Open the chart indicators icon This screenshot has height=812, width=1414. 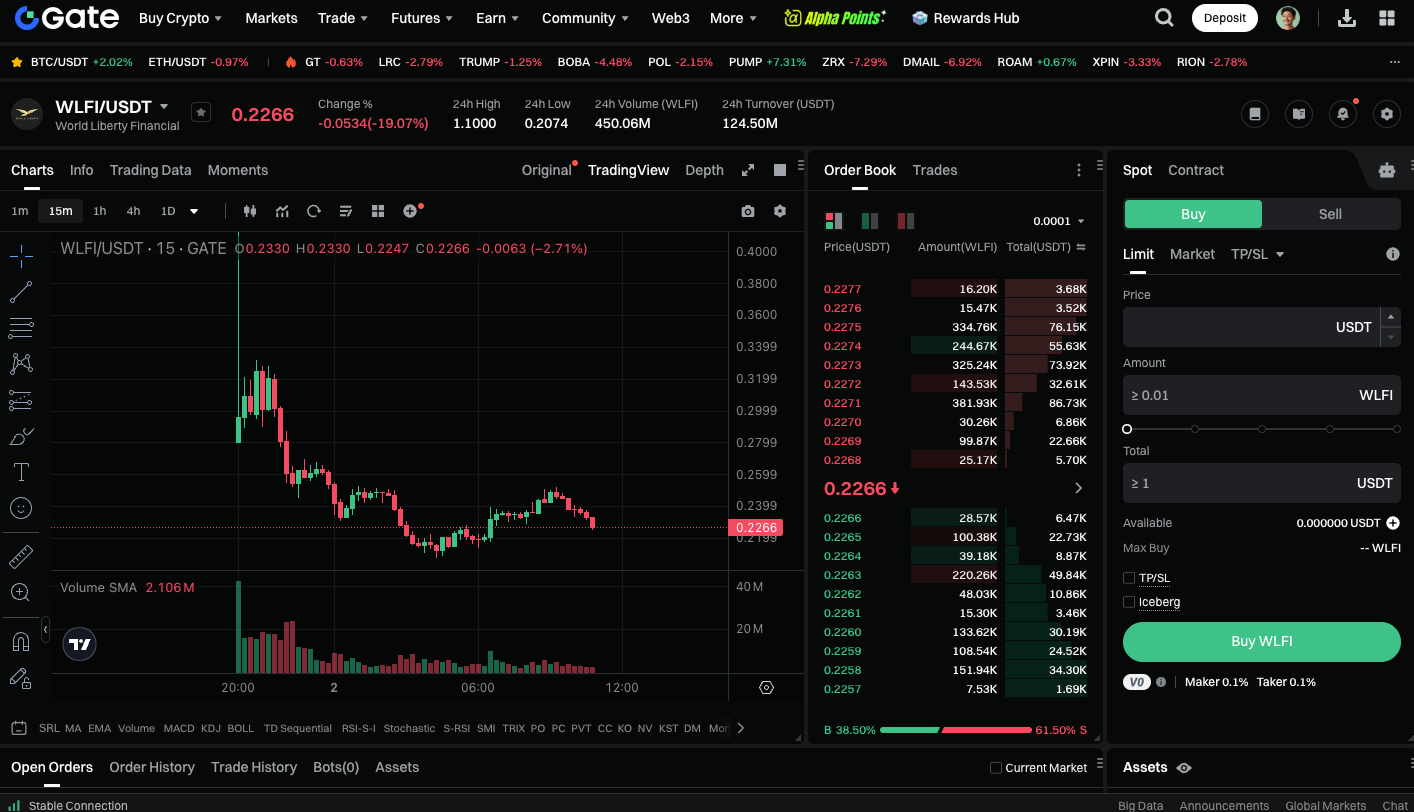click(282, 211)
